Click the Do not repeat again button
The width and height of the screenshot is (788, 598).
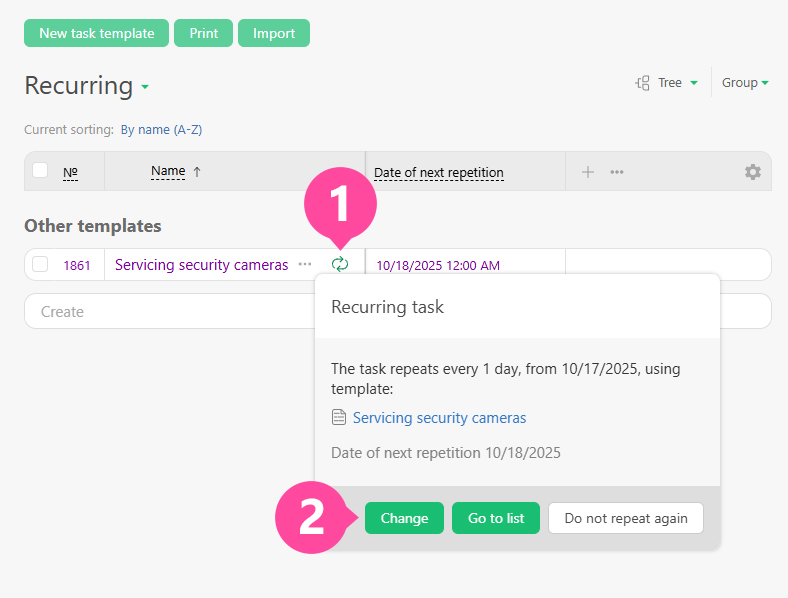(x=625, y=518)
